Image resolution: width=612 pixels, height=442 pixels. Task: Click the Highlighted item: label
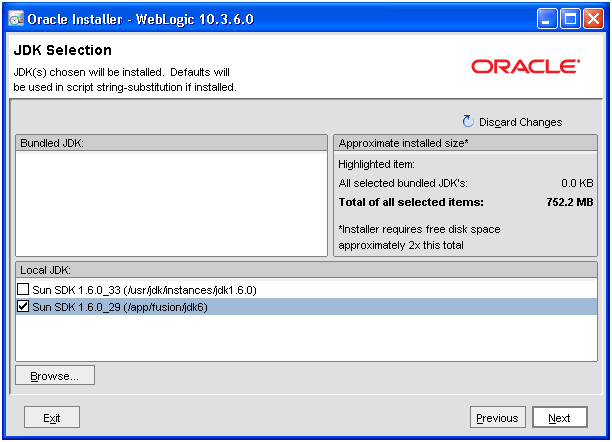(376, 164)
